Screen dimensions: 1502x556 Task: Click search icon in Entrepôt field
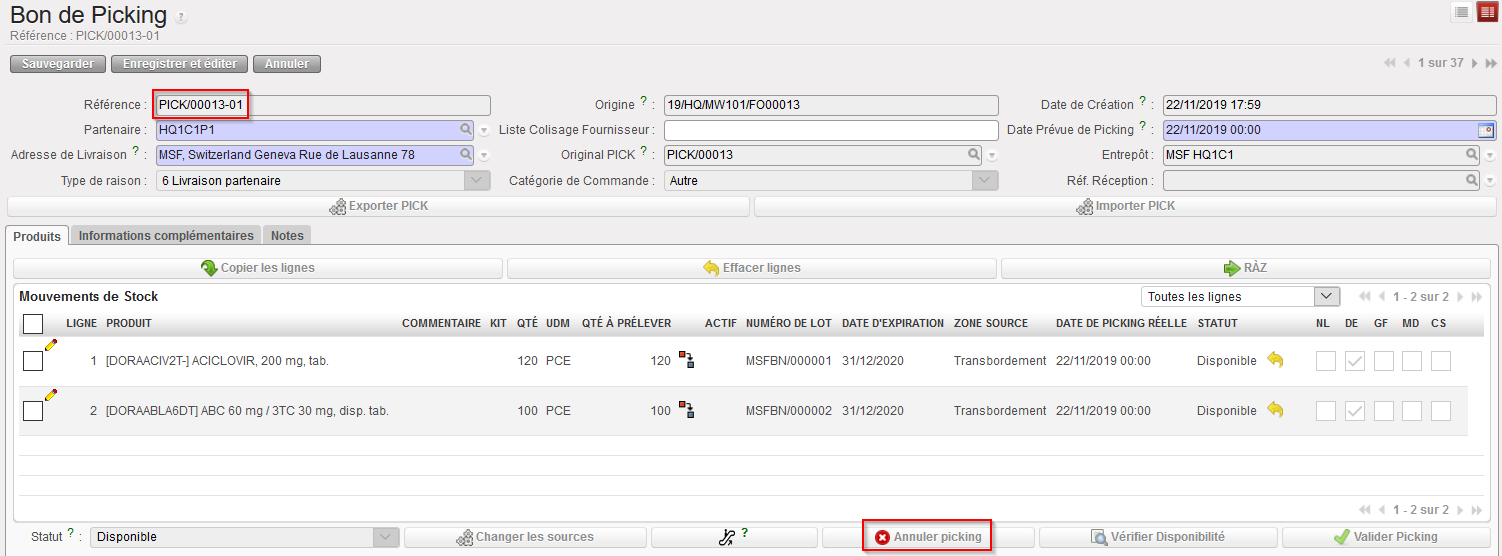click(x=1472, y=155)
